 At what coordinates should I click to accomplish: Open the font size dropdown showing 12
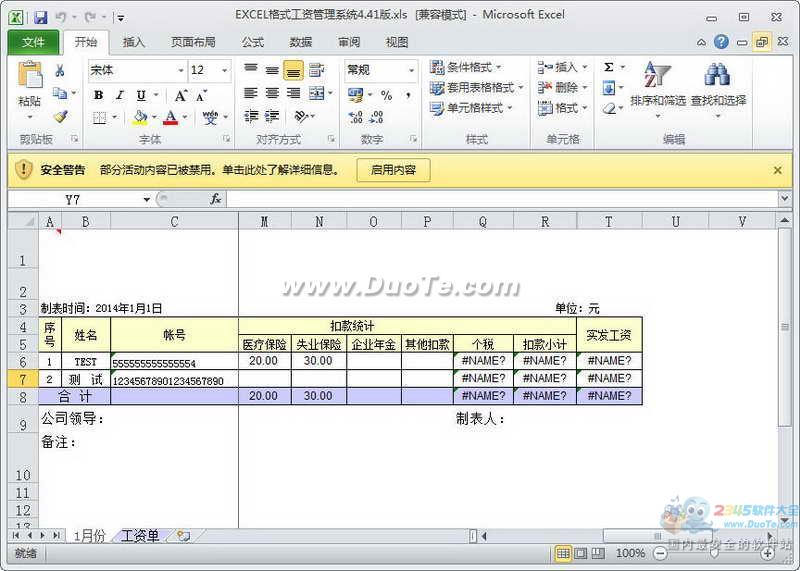(224, 70)
